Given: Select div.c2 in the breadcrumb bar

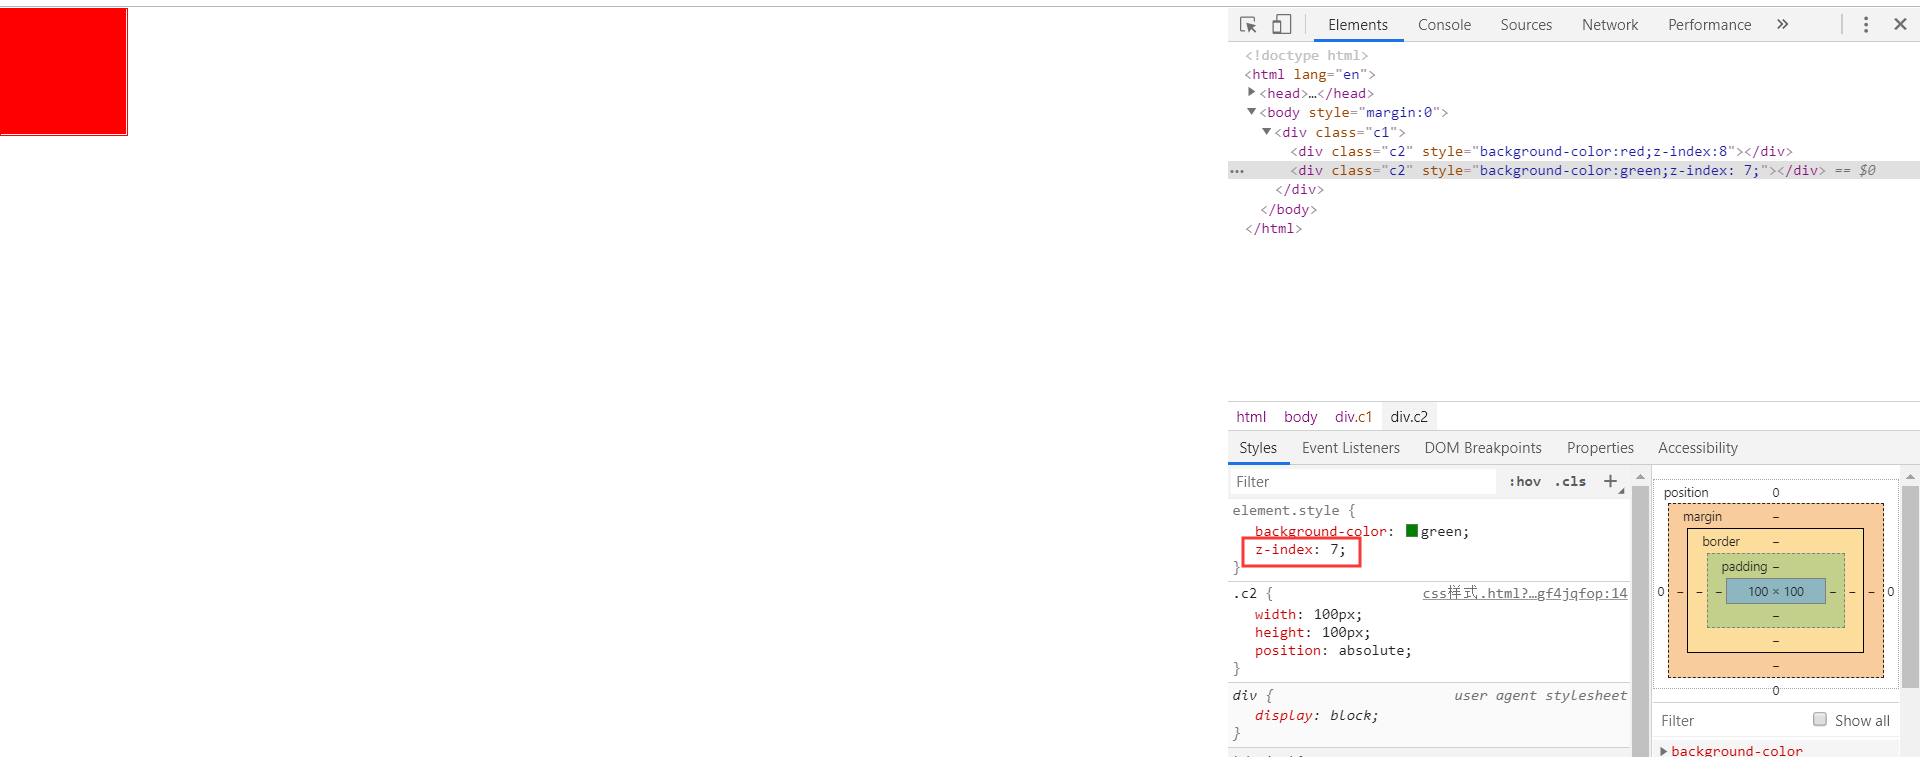Looking at the screenshot, I should pyautogui.click(x=1409, y=417).
